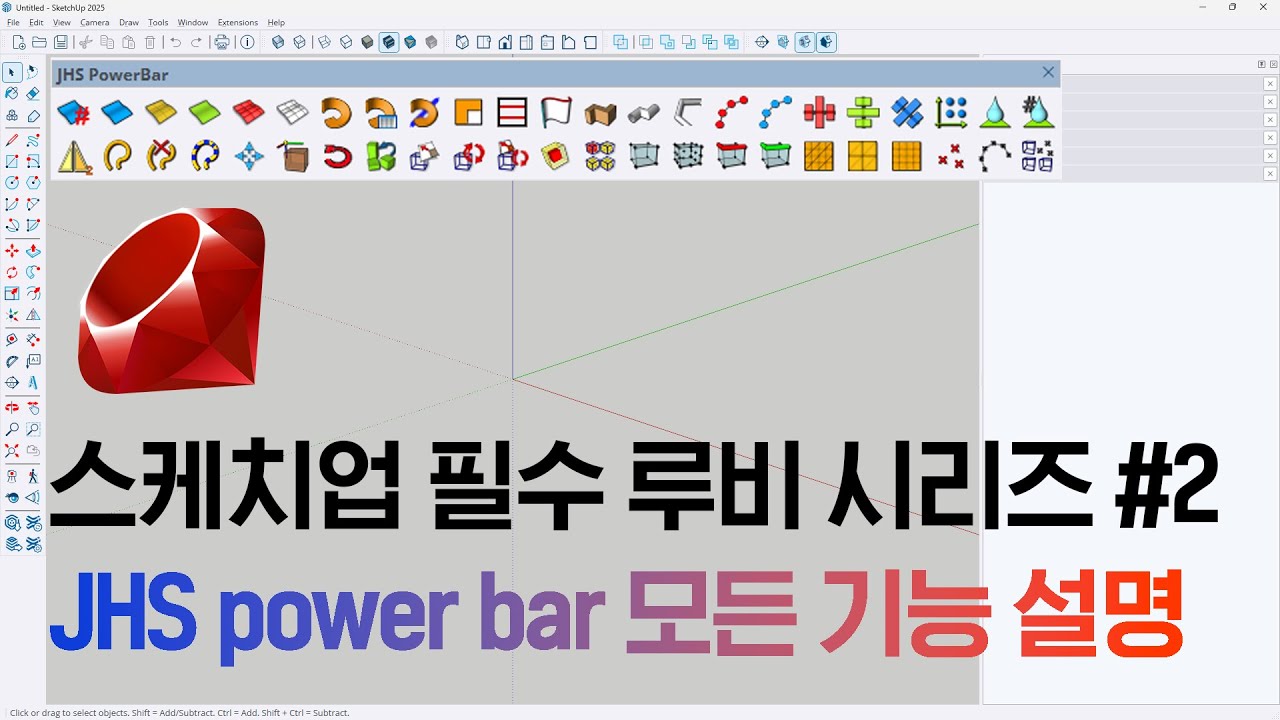
Task: Click the red horizontal lines rectangle icon
Action: coord(512,113)
